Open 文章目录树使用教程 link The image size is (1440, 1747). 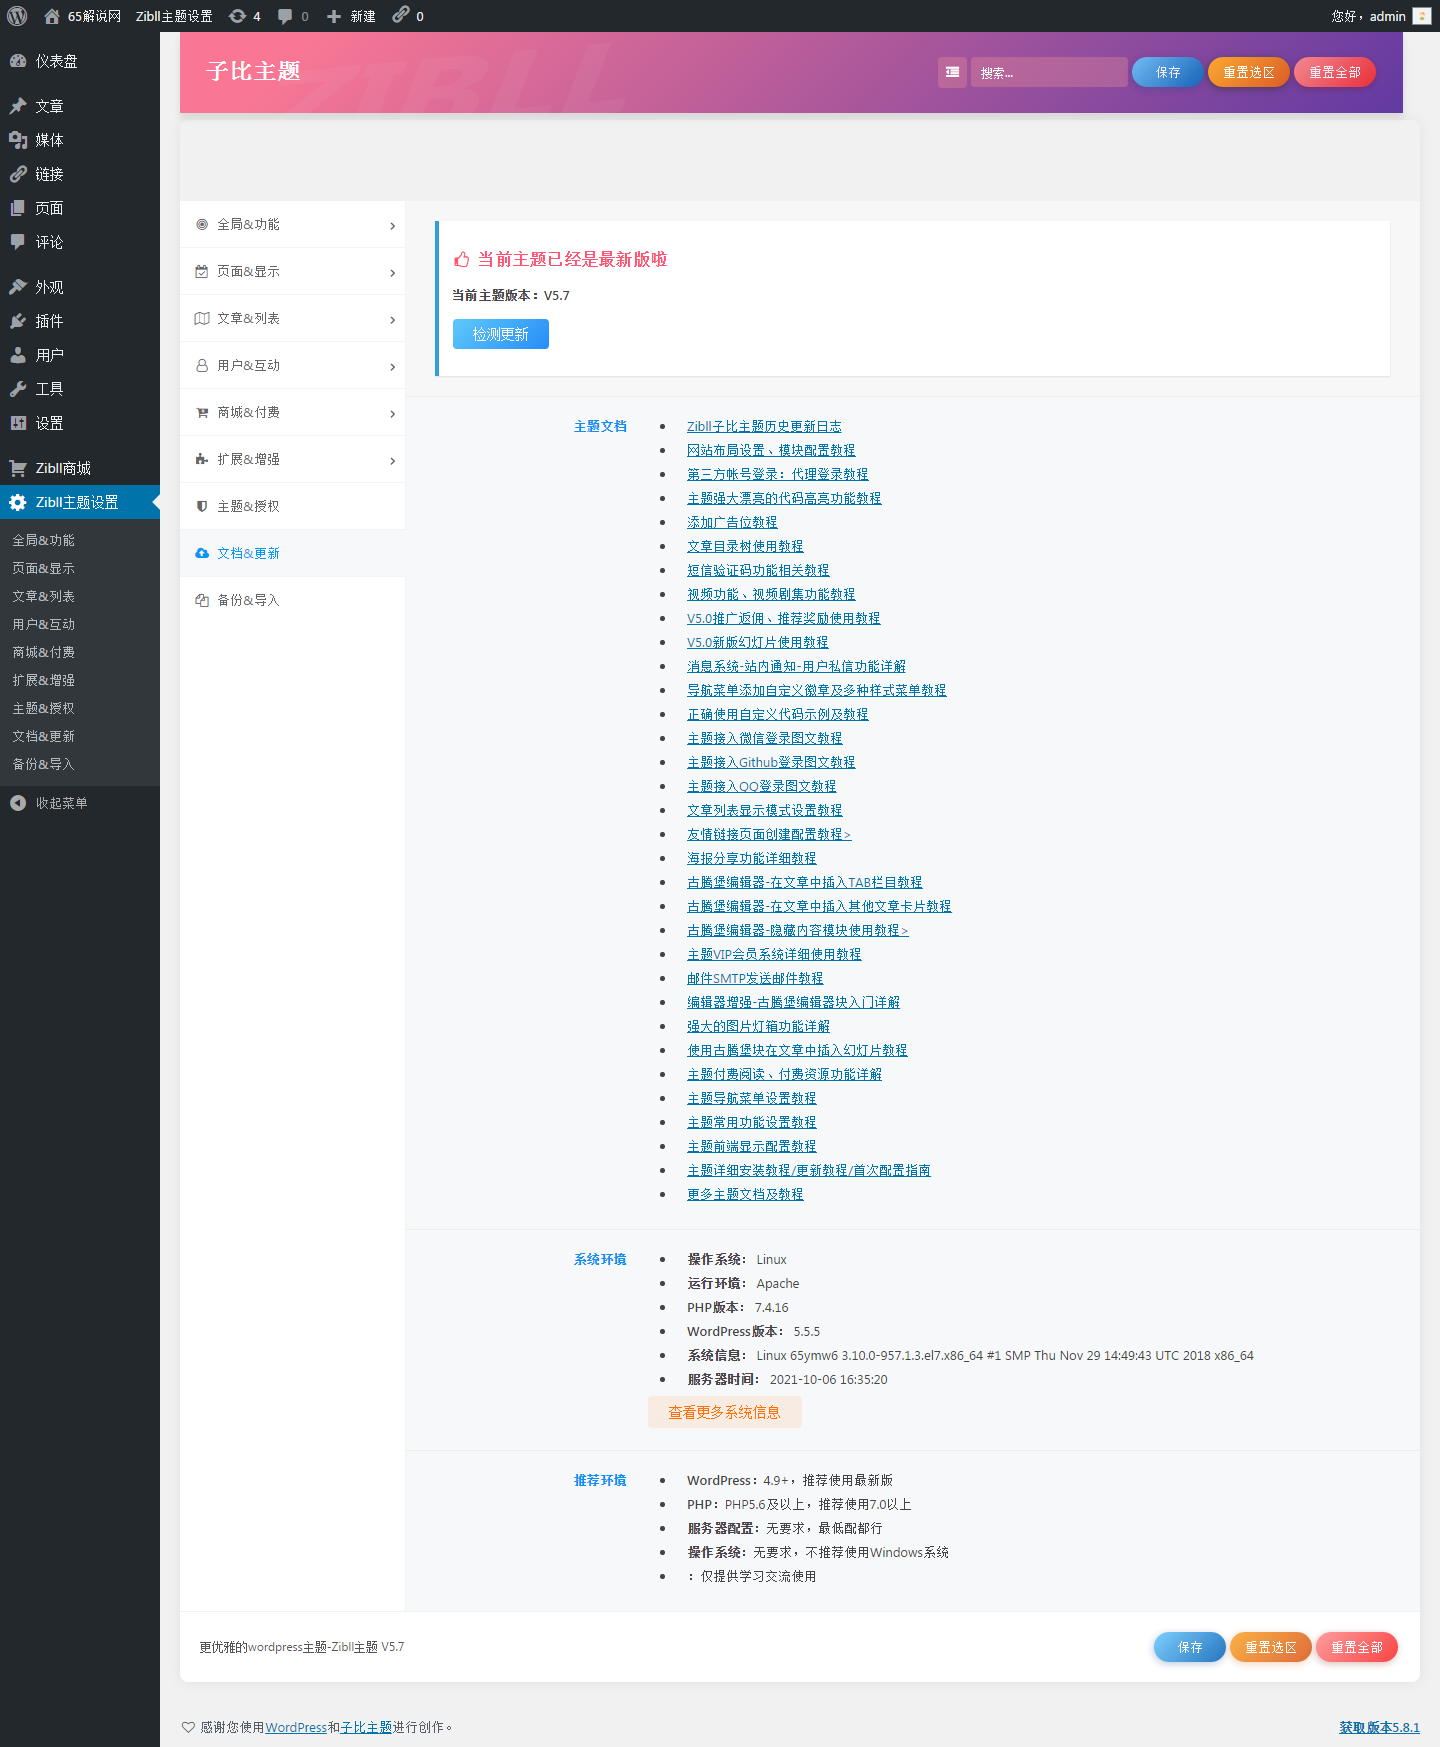[745, 546]
